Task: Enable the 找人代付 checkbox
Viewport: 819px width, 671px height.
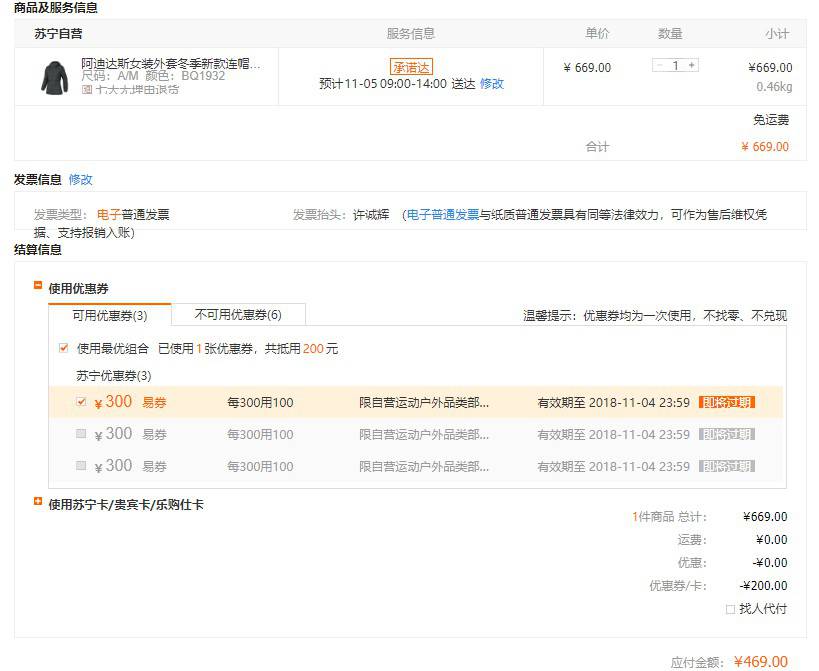Action: (730, 609)
